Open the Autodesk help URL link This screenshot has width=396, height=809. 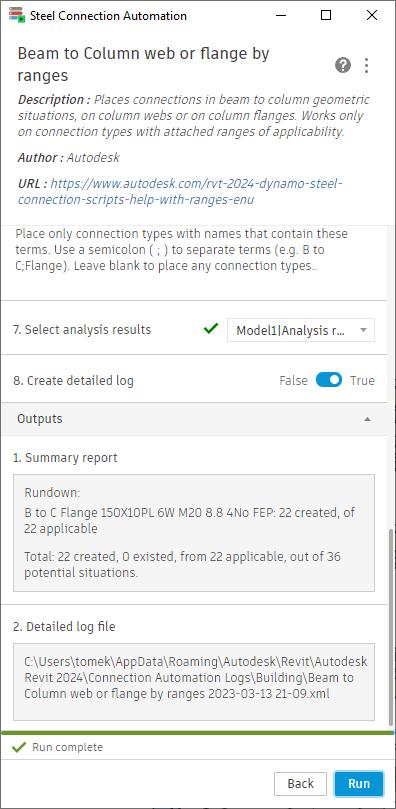point(179,191)
